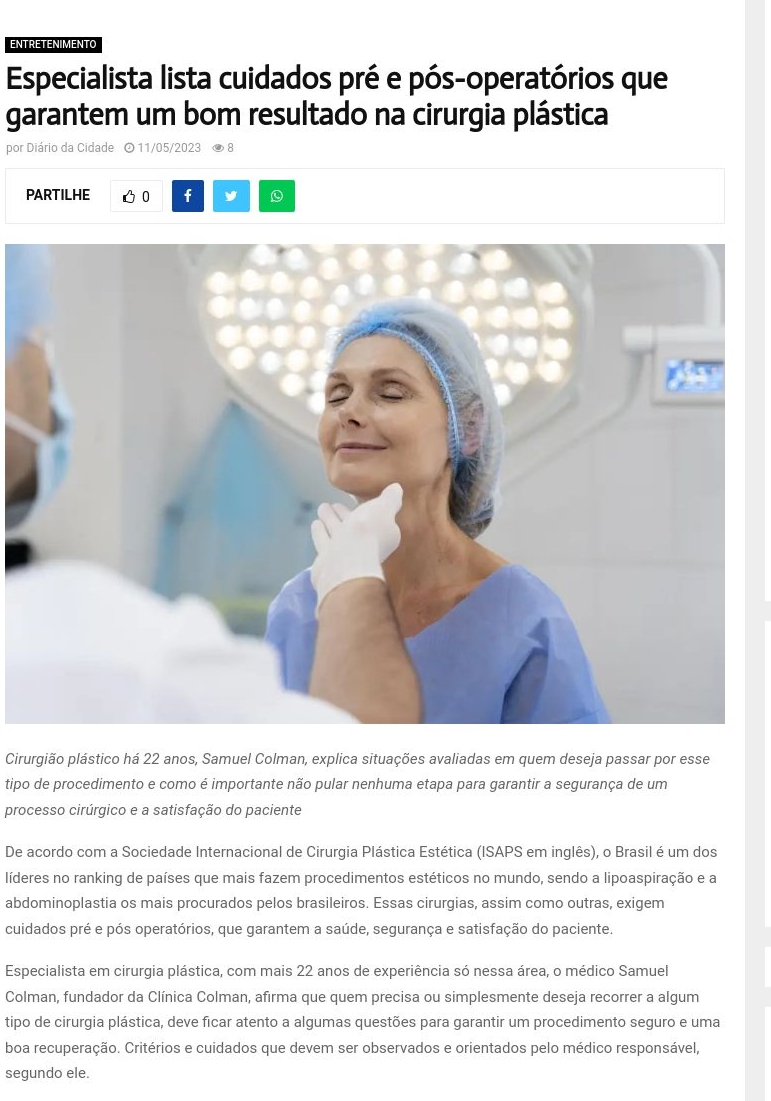
Task: Open author link Diário da Cidade
Action: [x=70, y=147]
